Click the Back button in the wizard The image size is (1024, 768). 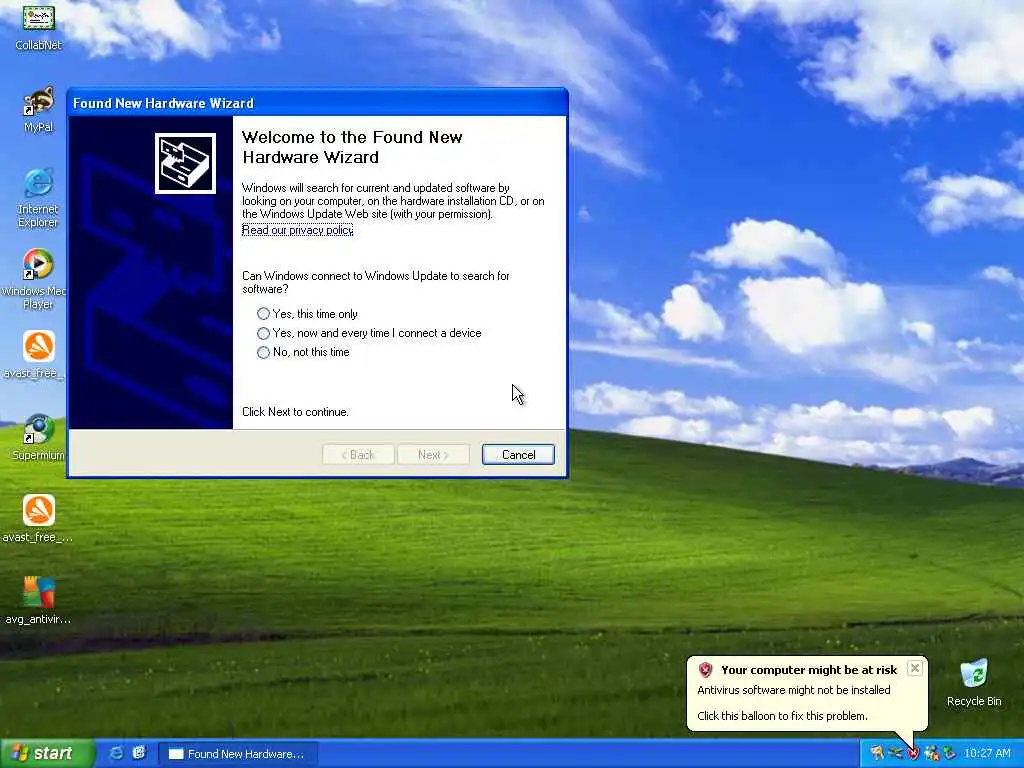(358, 455)
